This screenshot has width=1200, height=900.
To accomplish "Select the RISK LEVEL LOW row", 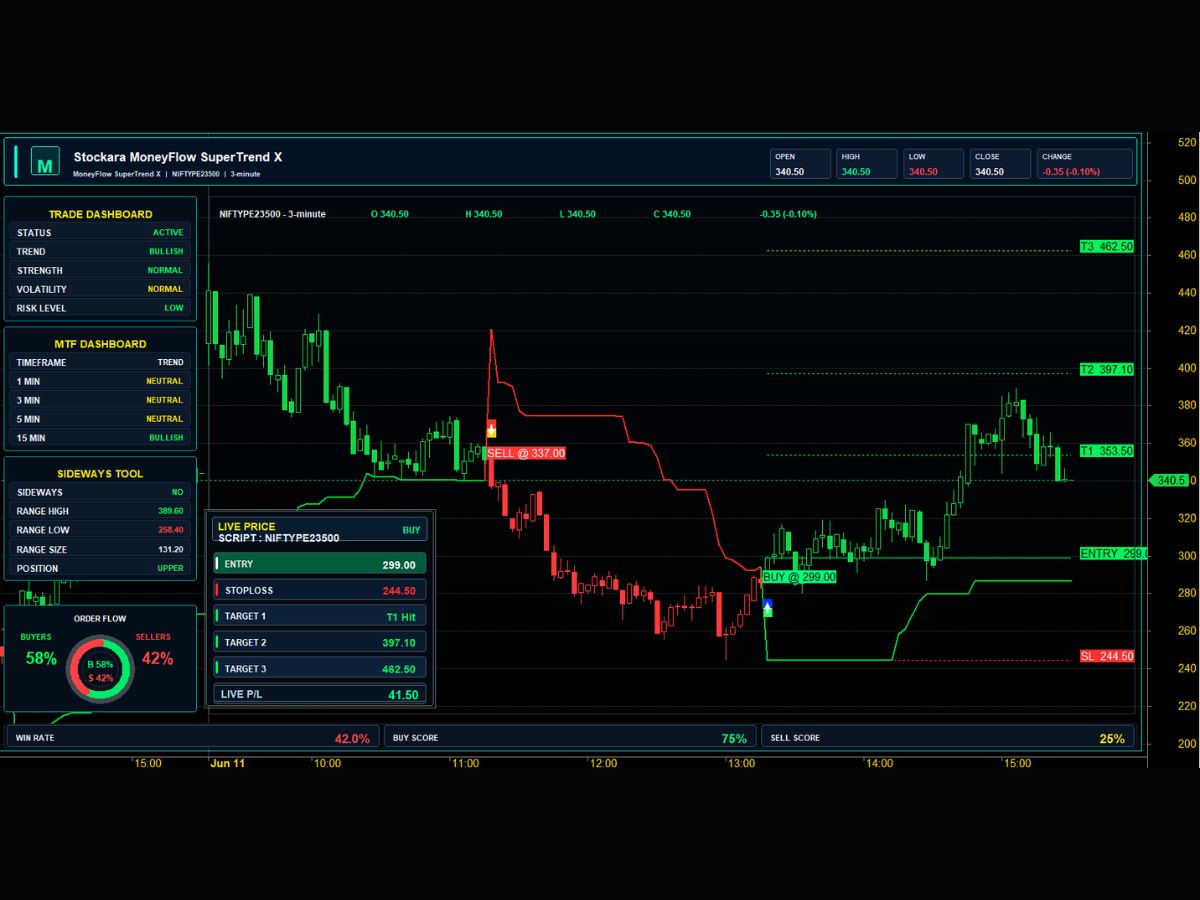I will 100,308.
